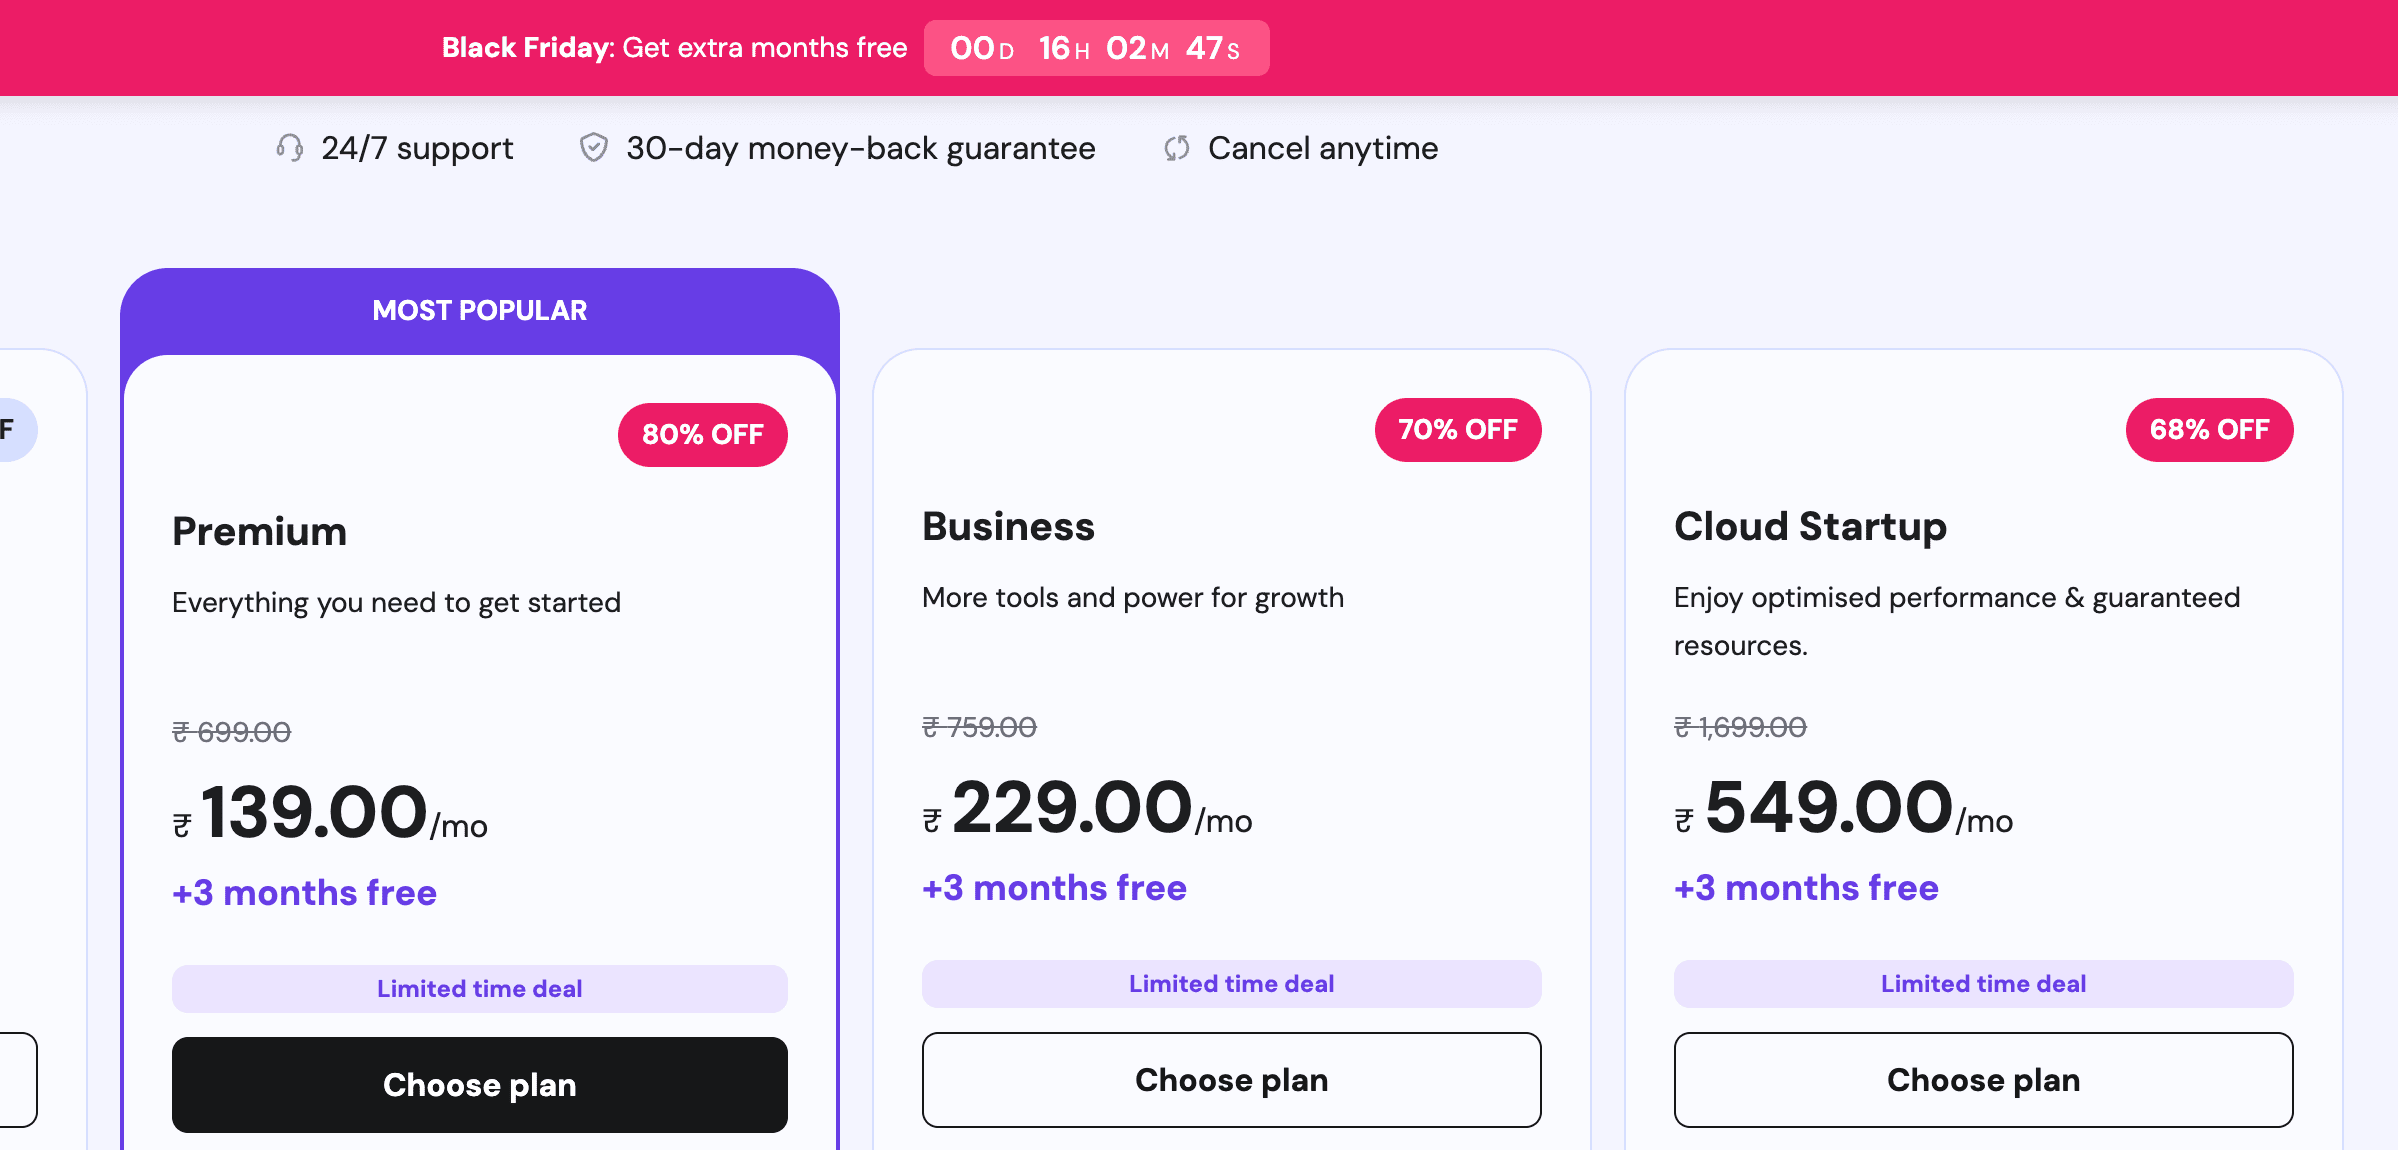Click Business's +3 months free text
This screenshot has width=2398, height=1150.
pos(1054,888)
